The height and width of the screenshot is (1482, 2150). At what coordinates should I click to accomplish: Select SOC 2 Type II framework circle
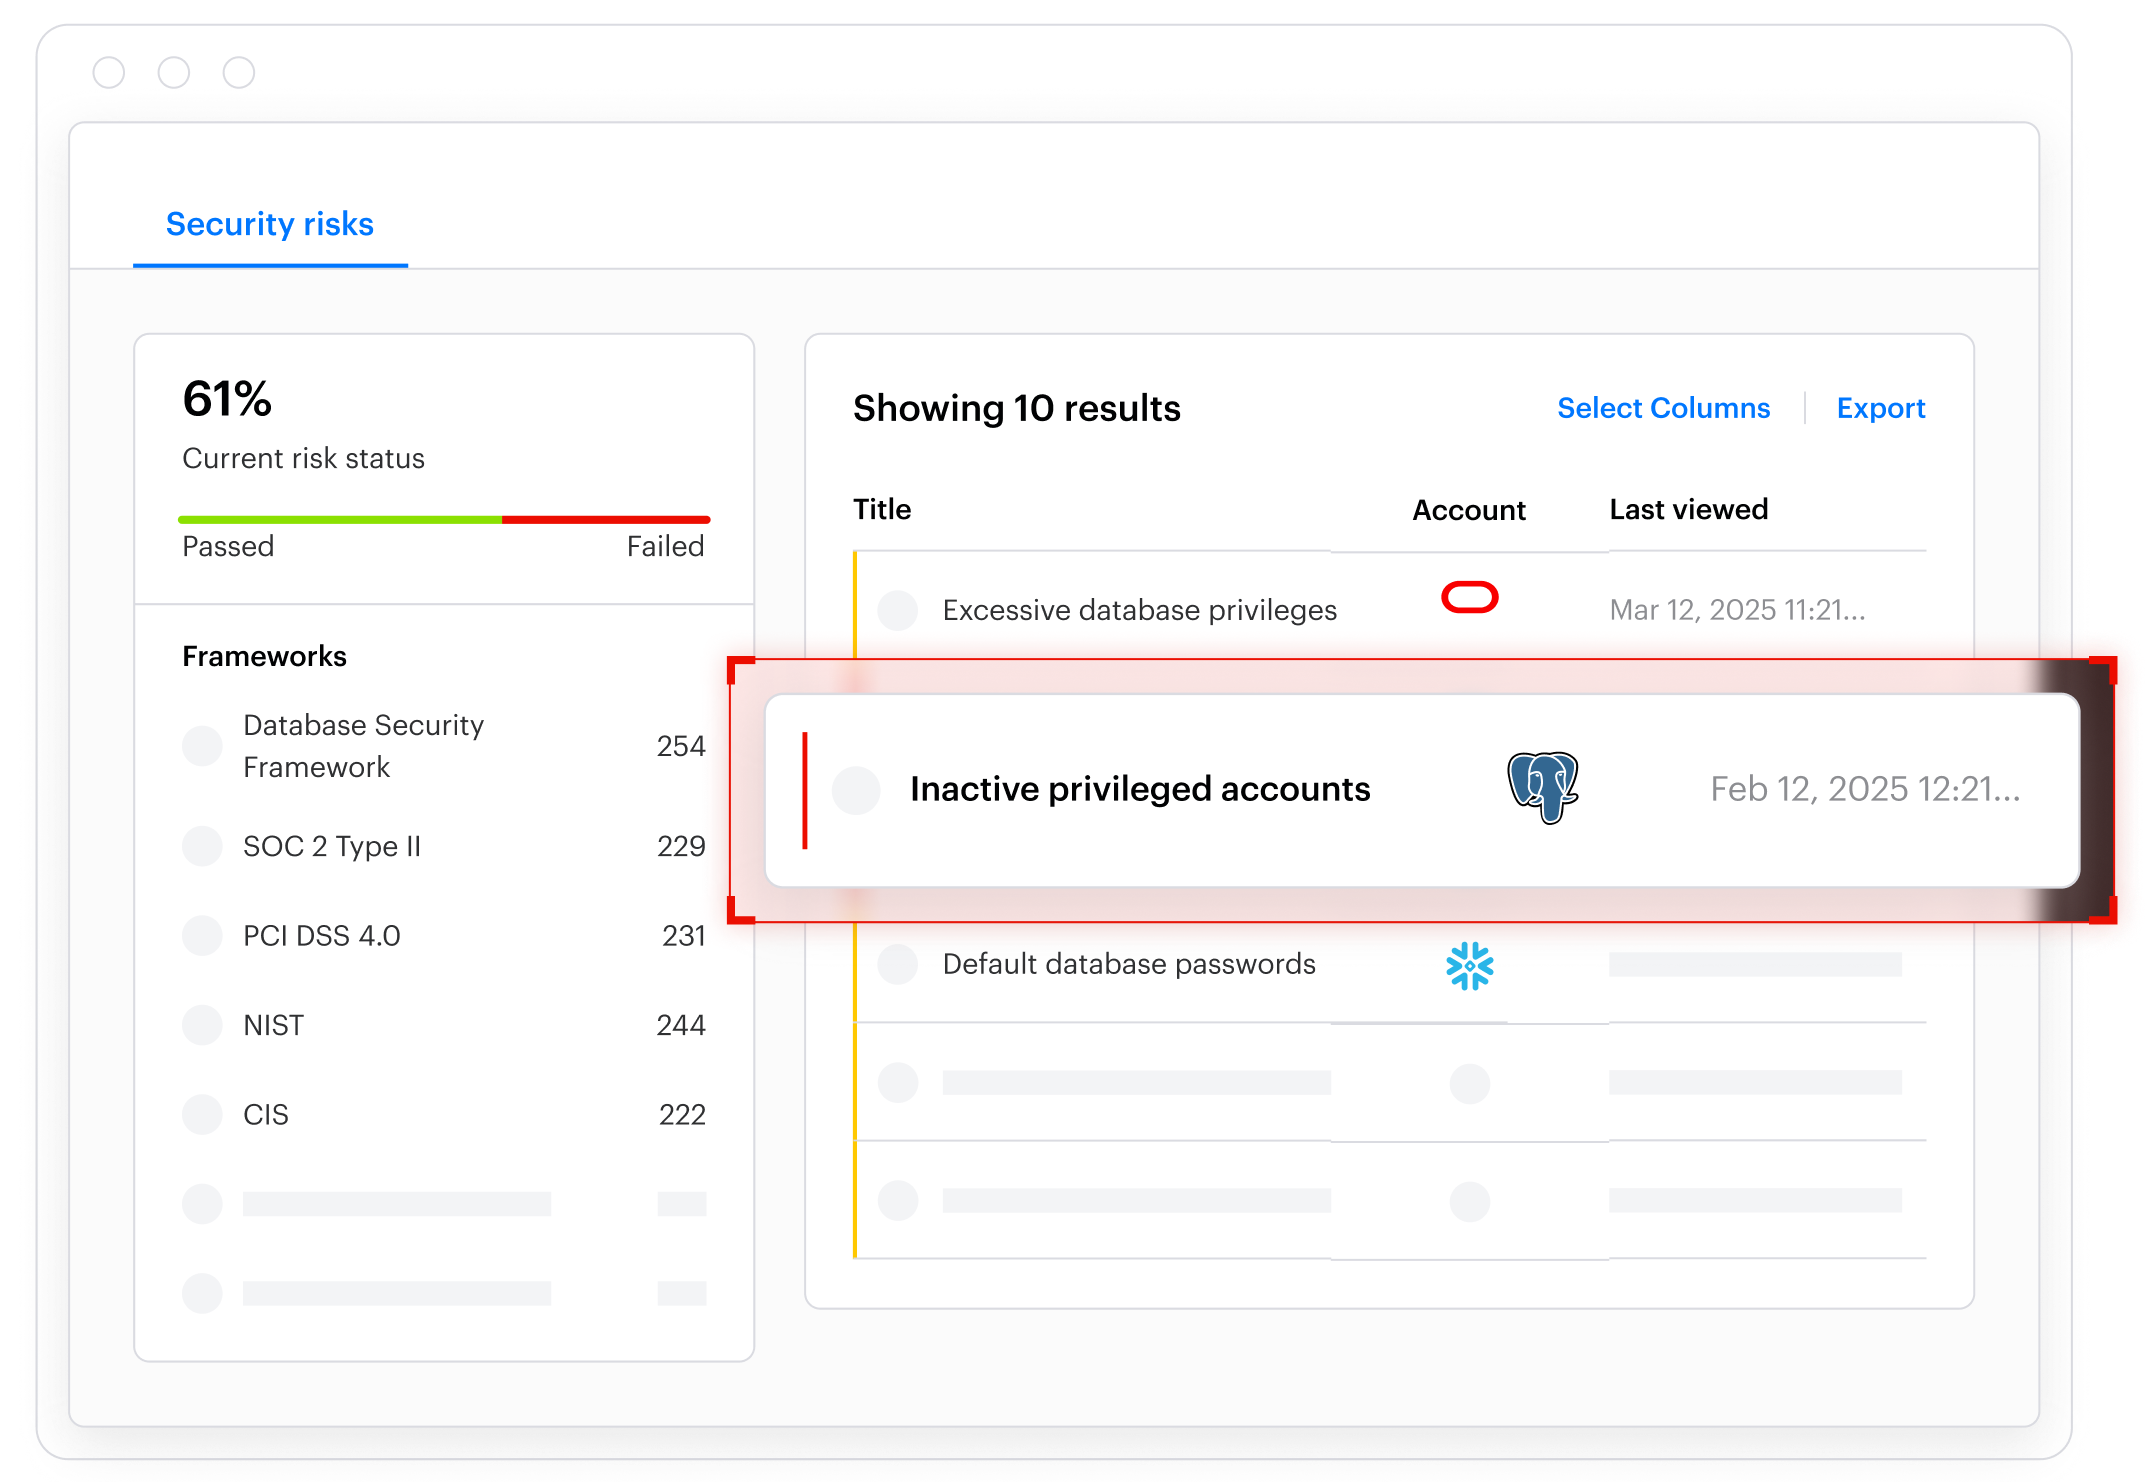(x=202, y=846)
